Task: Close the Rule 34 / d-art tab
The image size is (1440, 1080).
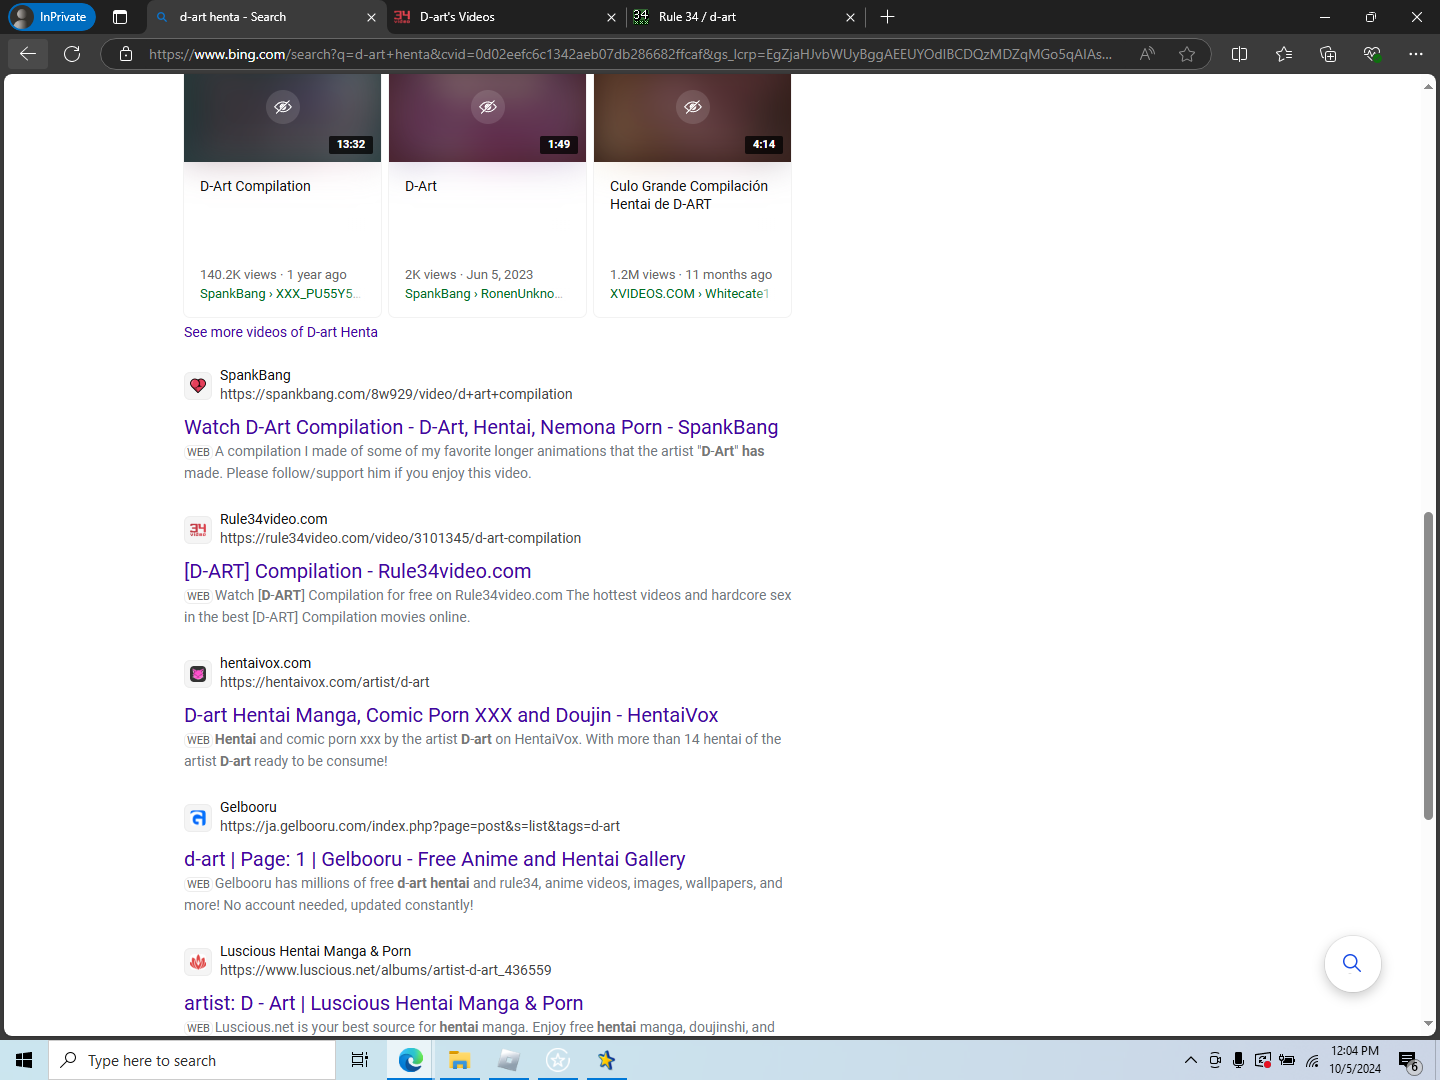Action: 850,17
